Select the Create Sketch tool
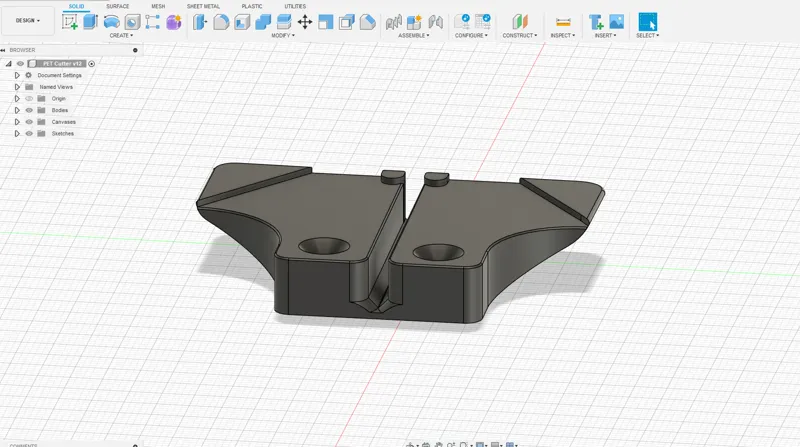The image size is (800, 447). pos(69,22)
